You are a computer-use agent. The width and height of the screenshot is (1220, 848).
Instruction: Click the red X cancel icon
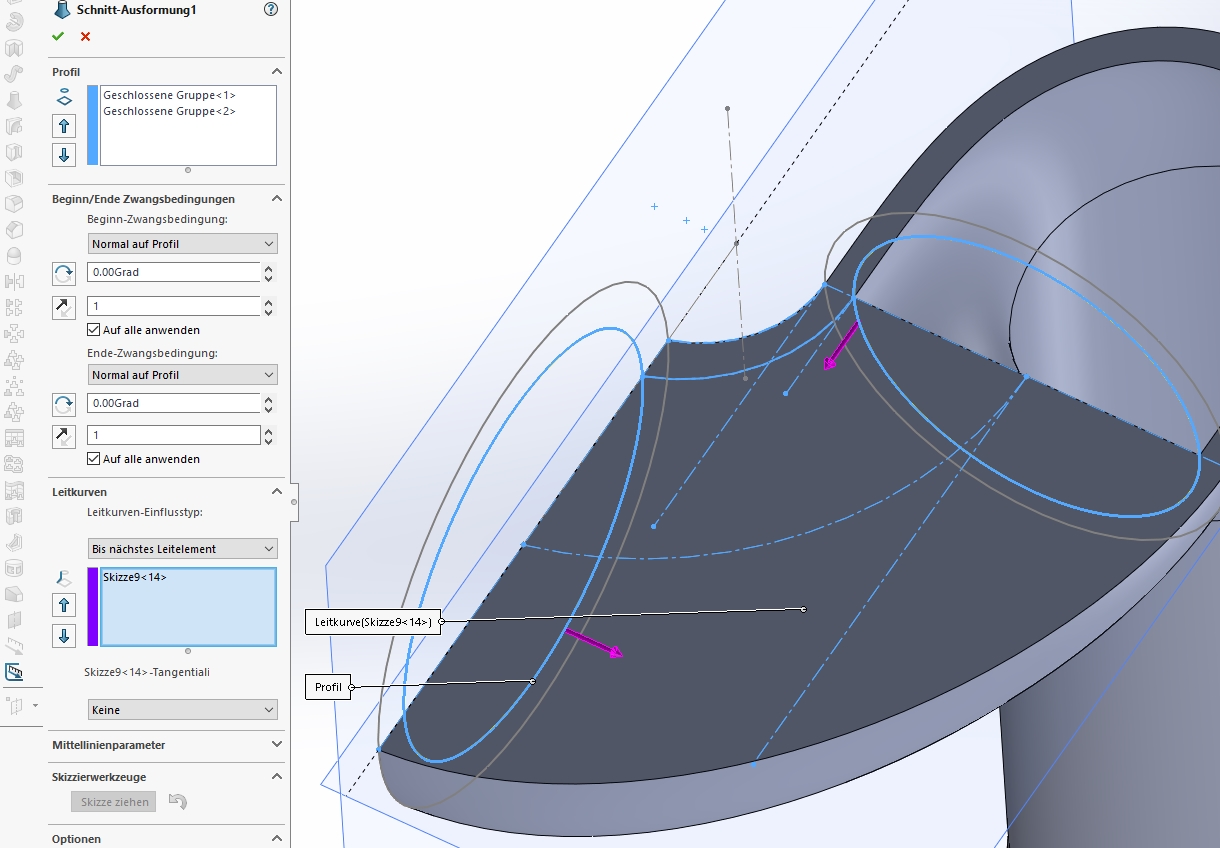(x=85, y=36)
